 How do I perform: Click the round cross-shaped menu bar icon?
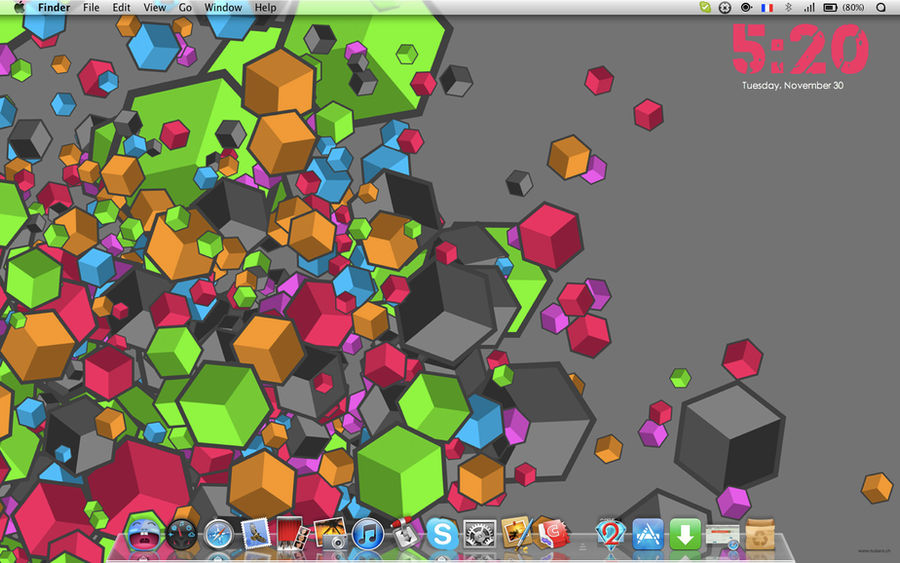tap(725, 7)
